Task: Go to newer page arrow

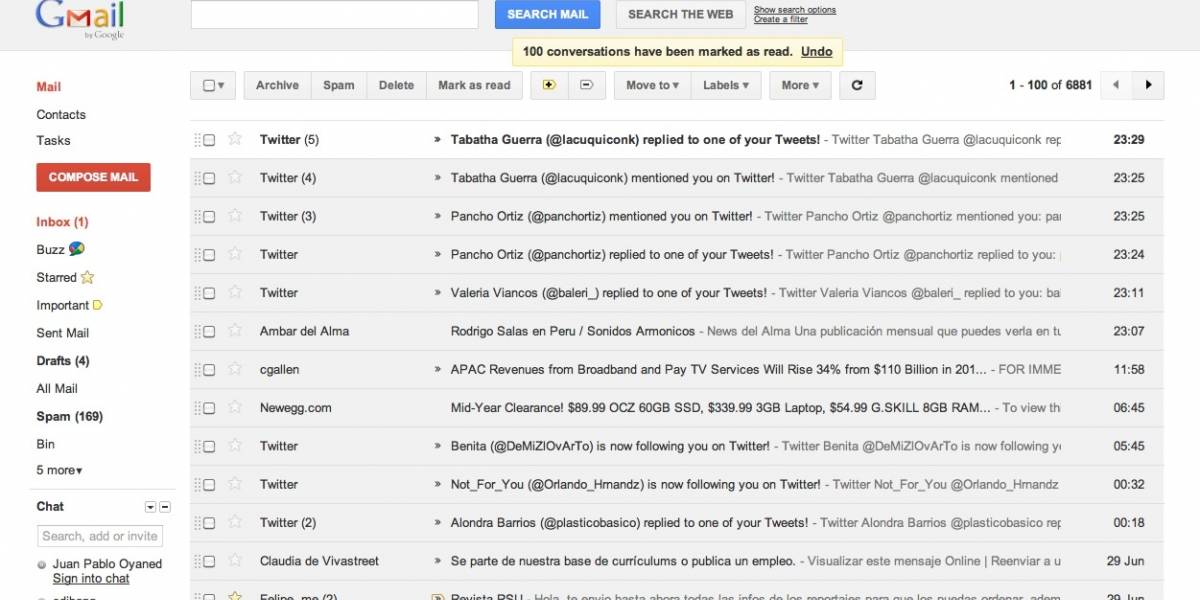Action: point(1116,85)
